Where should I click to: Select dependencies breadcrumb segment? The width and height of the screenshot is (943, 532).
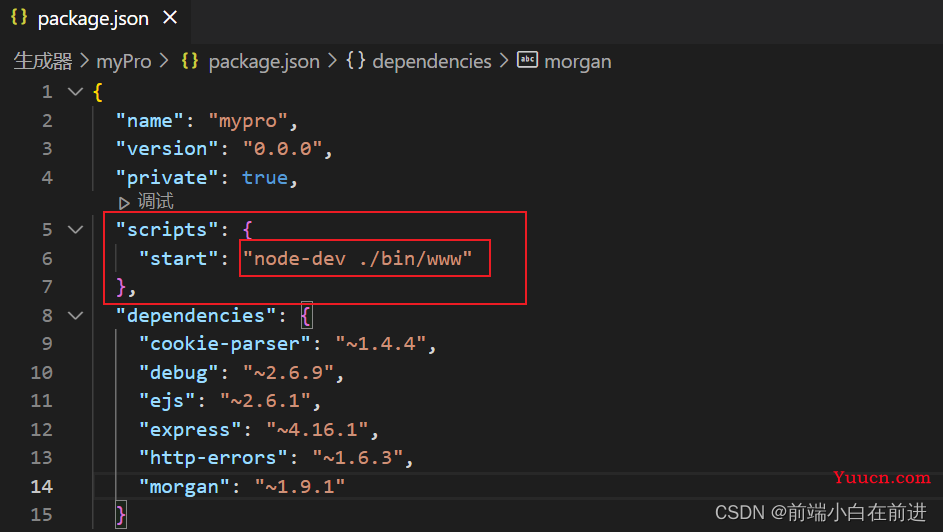click(x=432, y=61)
